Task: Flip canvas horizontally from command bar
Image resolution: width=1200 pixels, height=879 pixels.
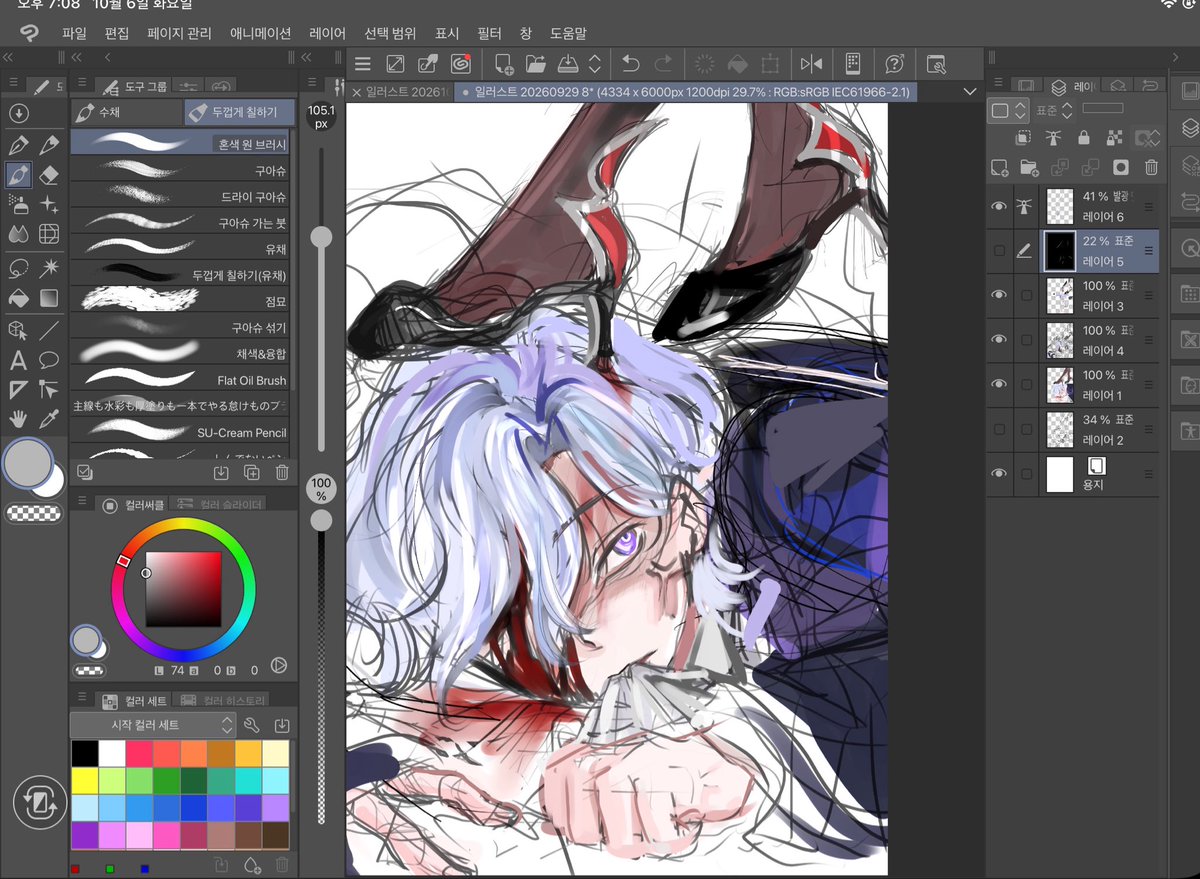Action: click(810, 64)
